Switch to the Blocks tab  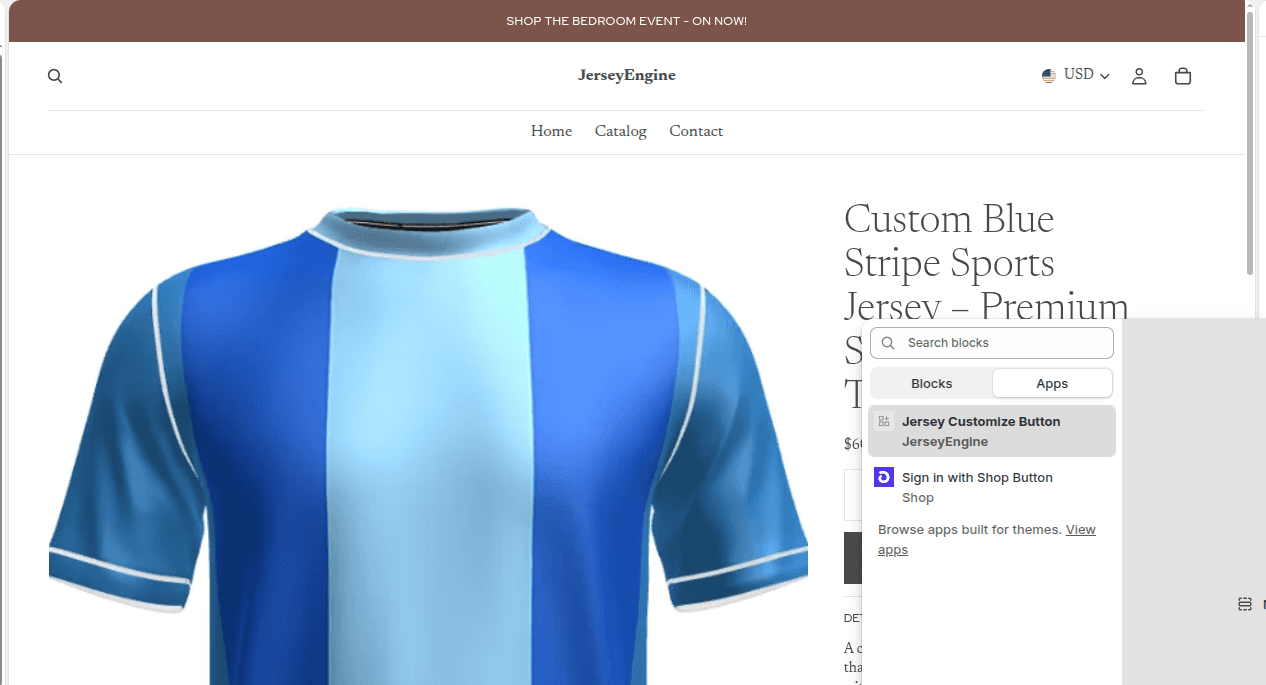click(932, 384)
